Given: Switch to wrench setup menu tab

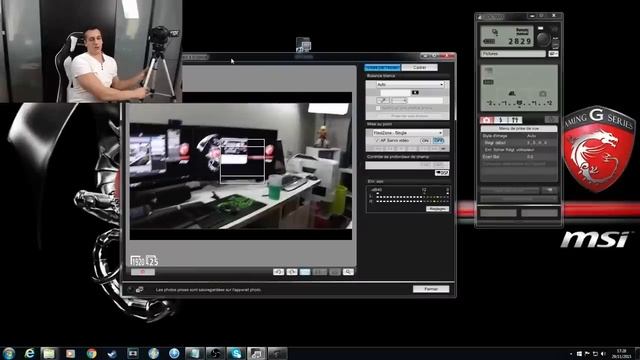Looking at the screenshot, I should 516,120.
